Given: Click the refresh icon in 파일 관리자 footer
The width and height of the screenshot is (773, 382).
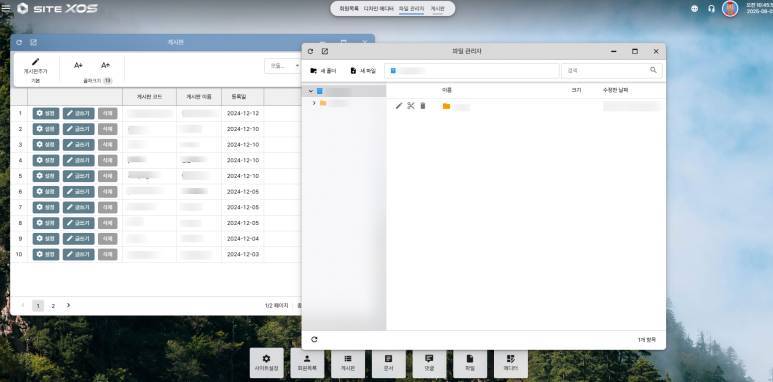Looking at the screenshot, I should [315, 340].
